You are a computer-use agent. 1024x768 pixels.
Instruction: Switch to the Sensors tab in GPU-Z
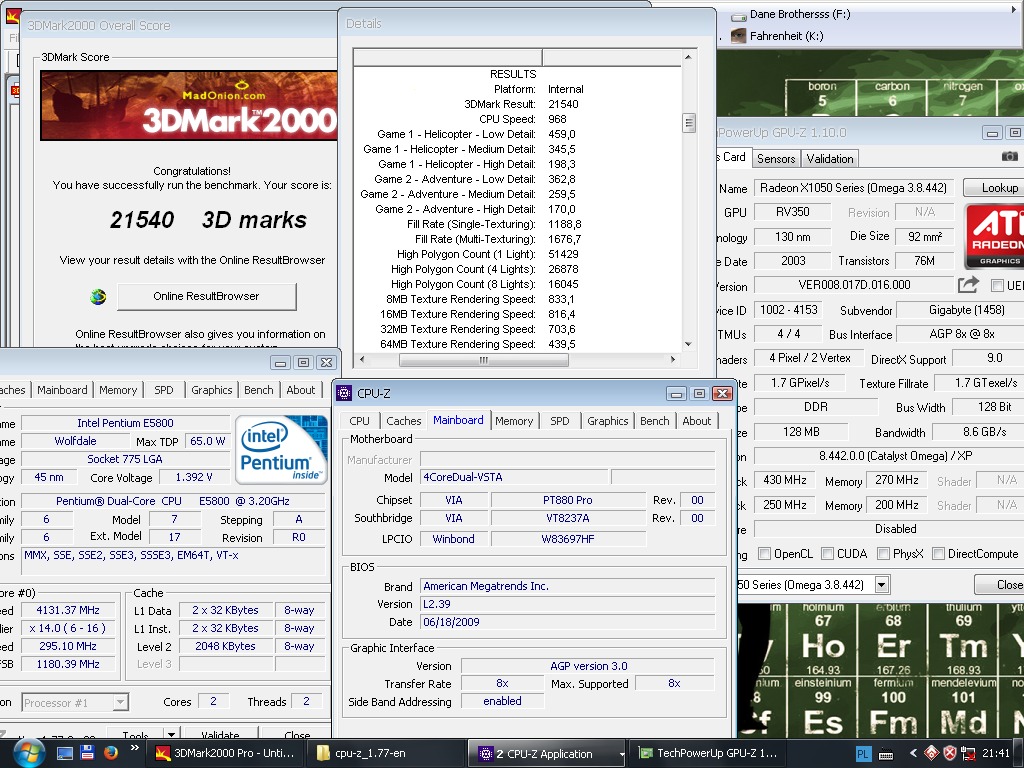click(776, 159)
